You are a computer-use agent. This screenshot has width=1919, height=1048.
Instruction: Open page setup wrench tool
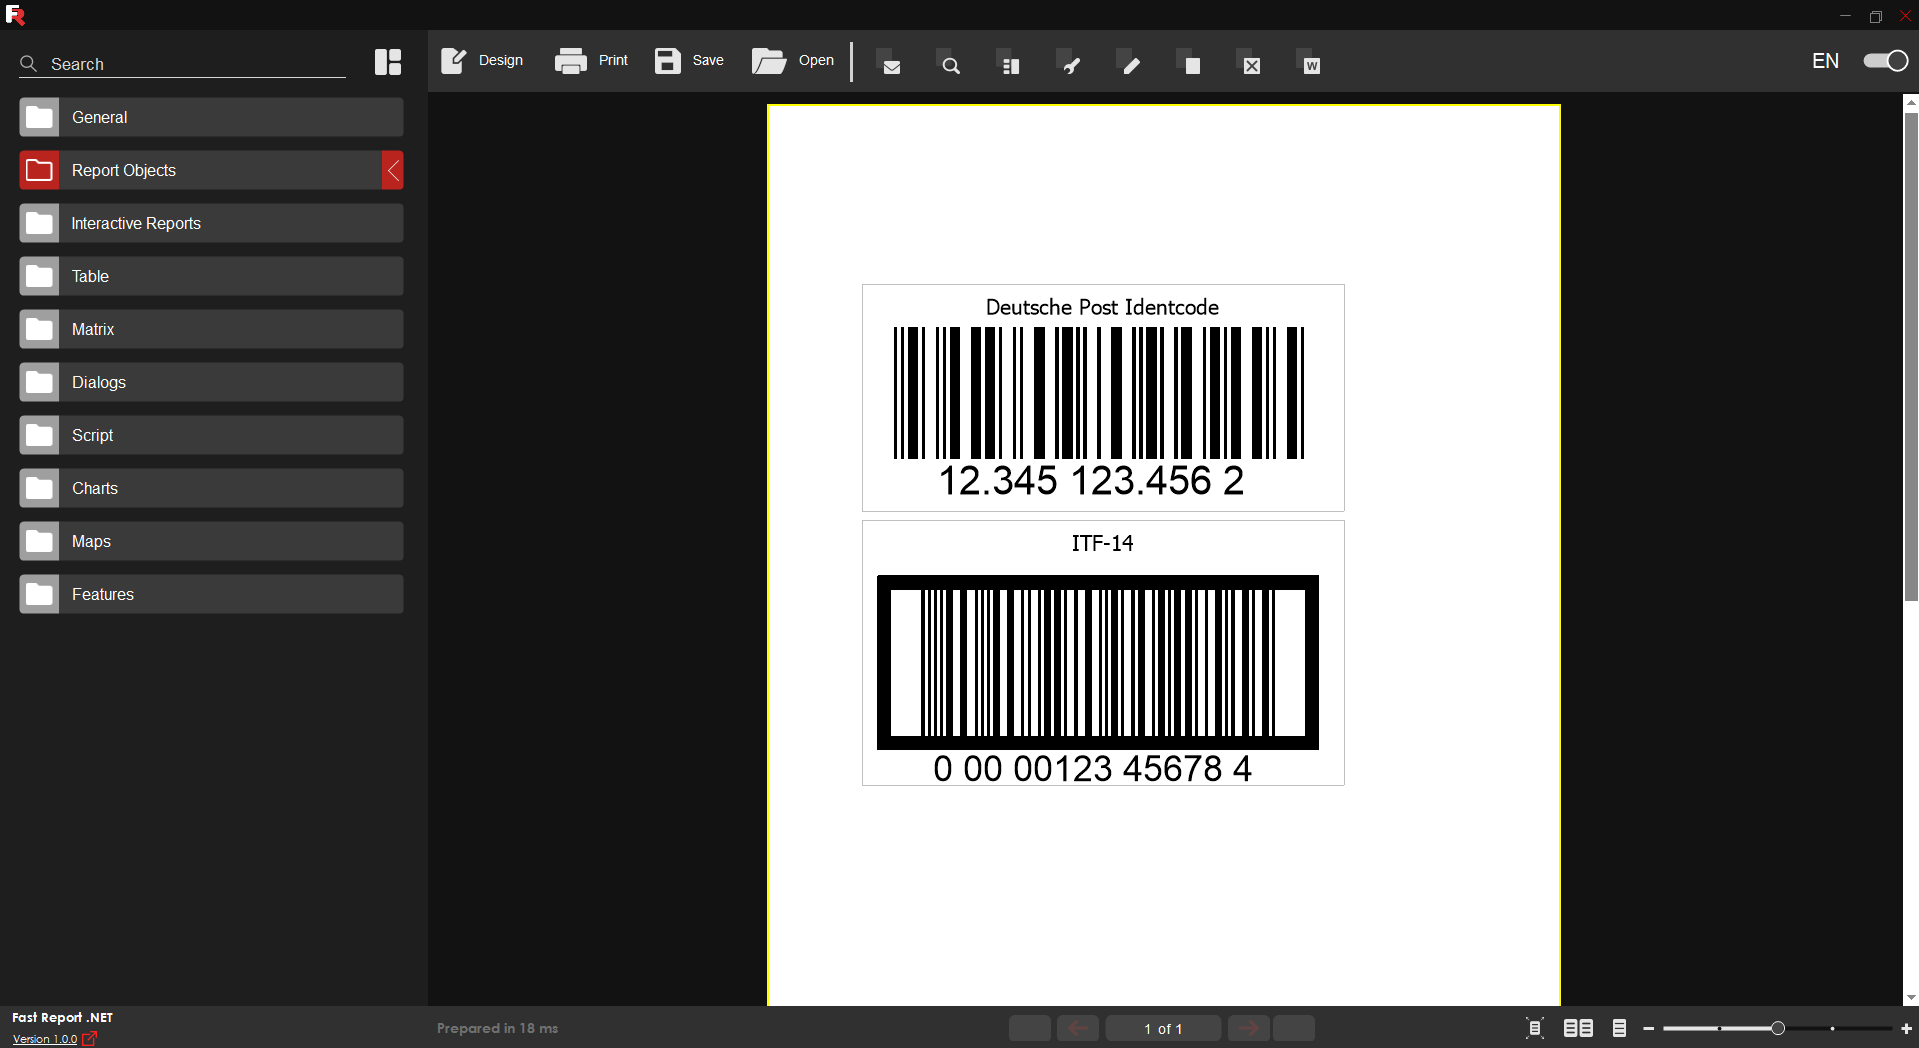(x=1070, y=63)
